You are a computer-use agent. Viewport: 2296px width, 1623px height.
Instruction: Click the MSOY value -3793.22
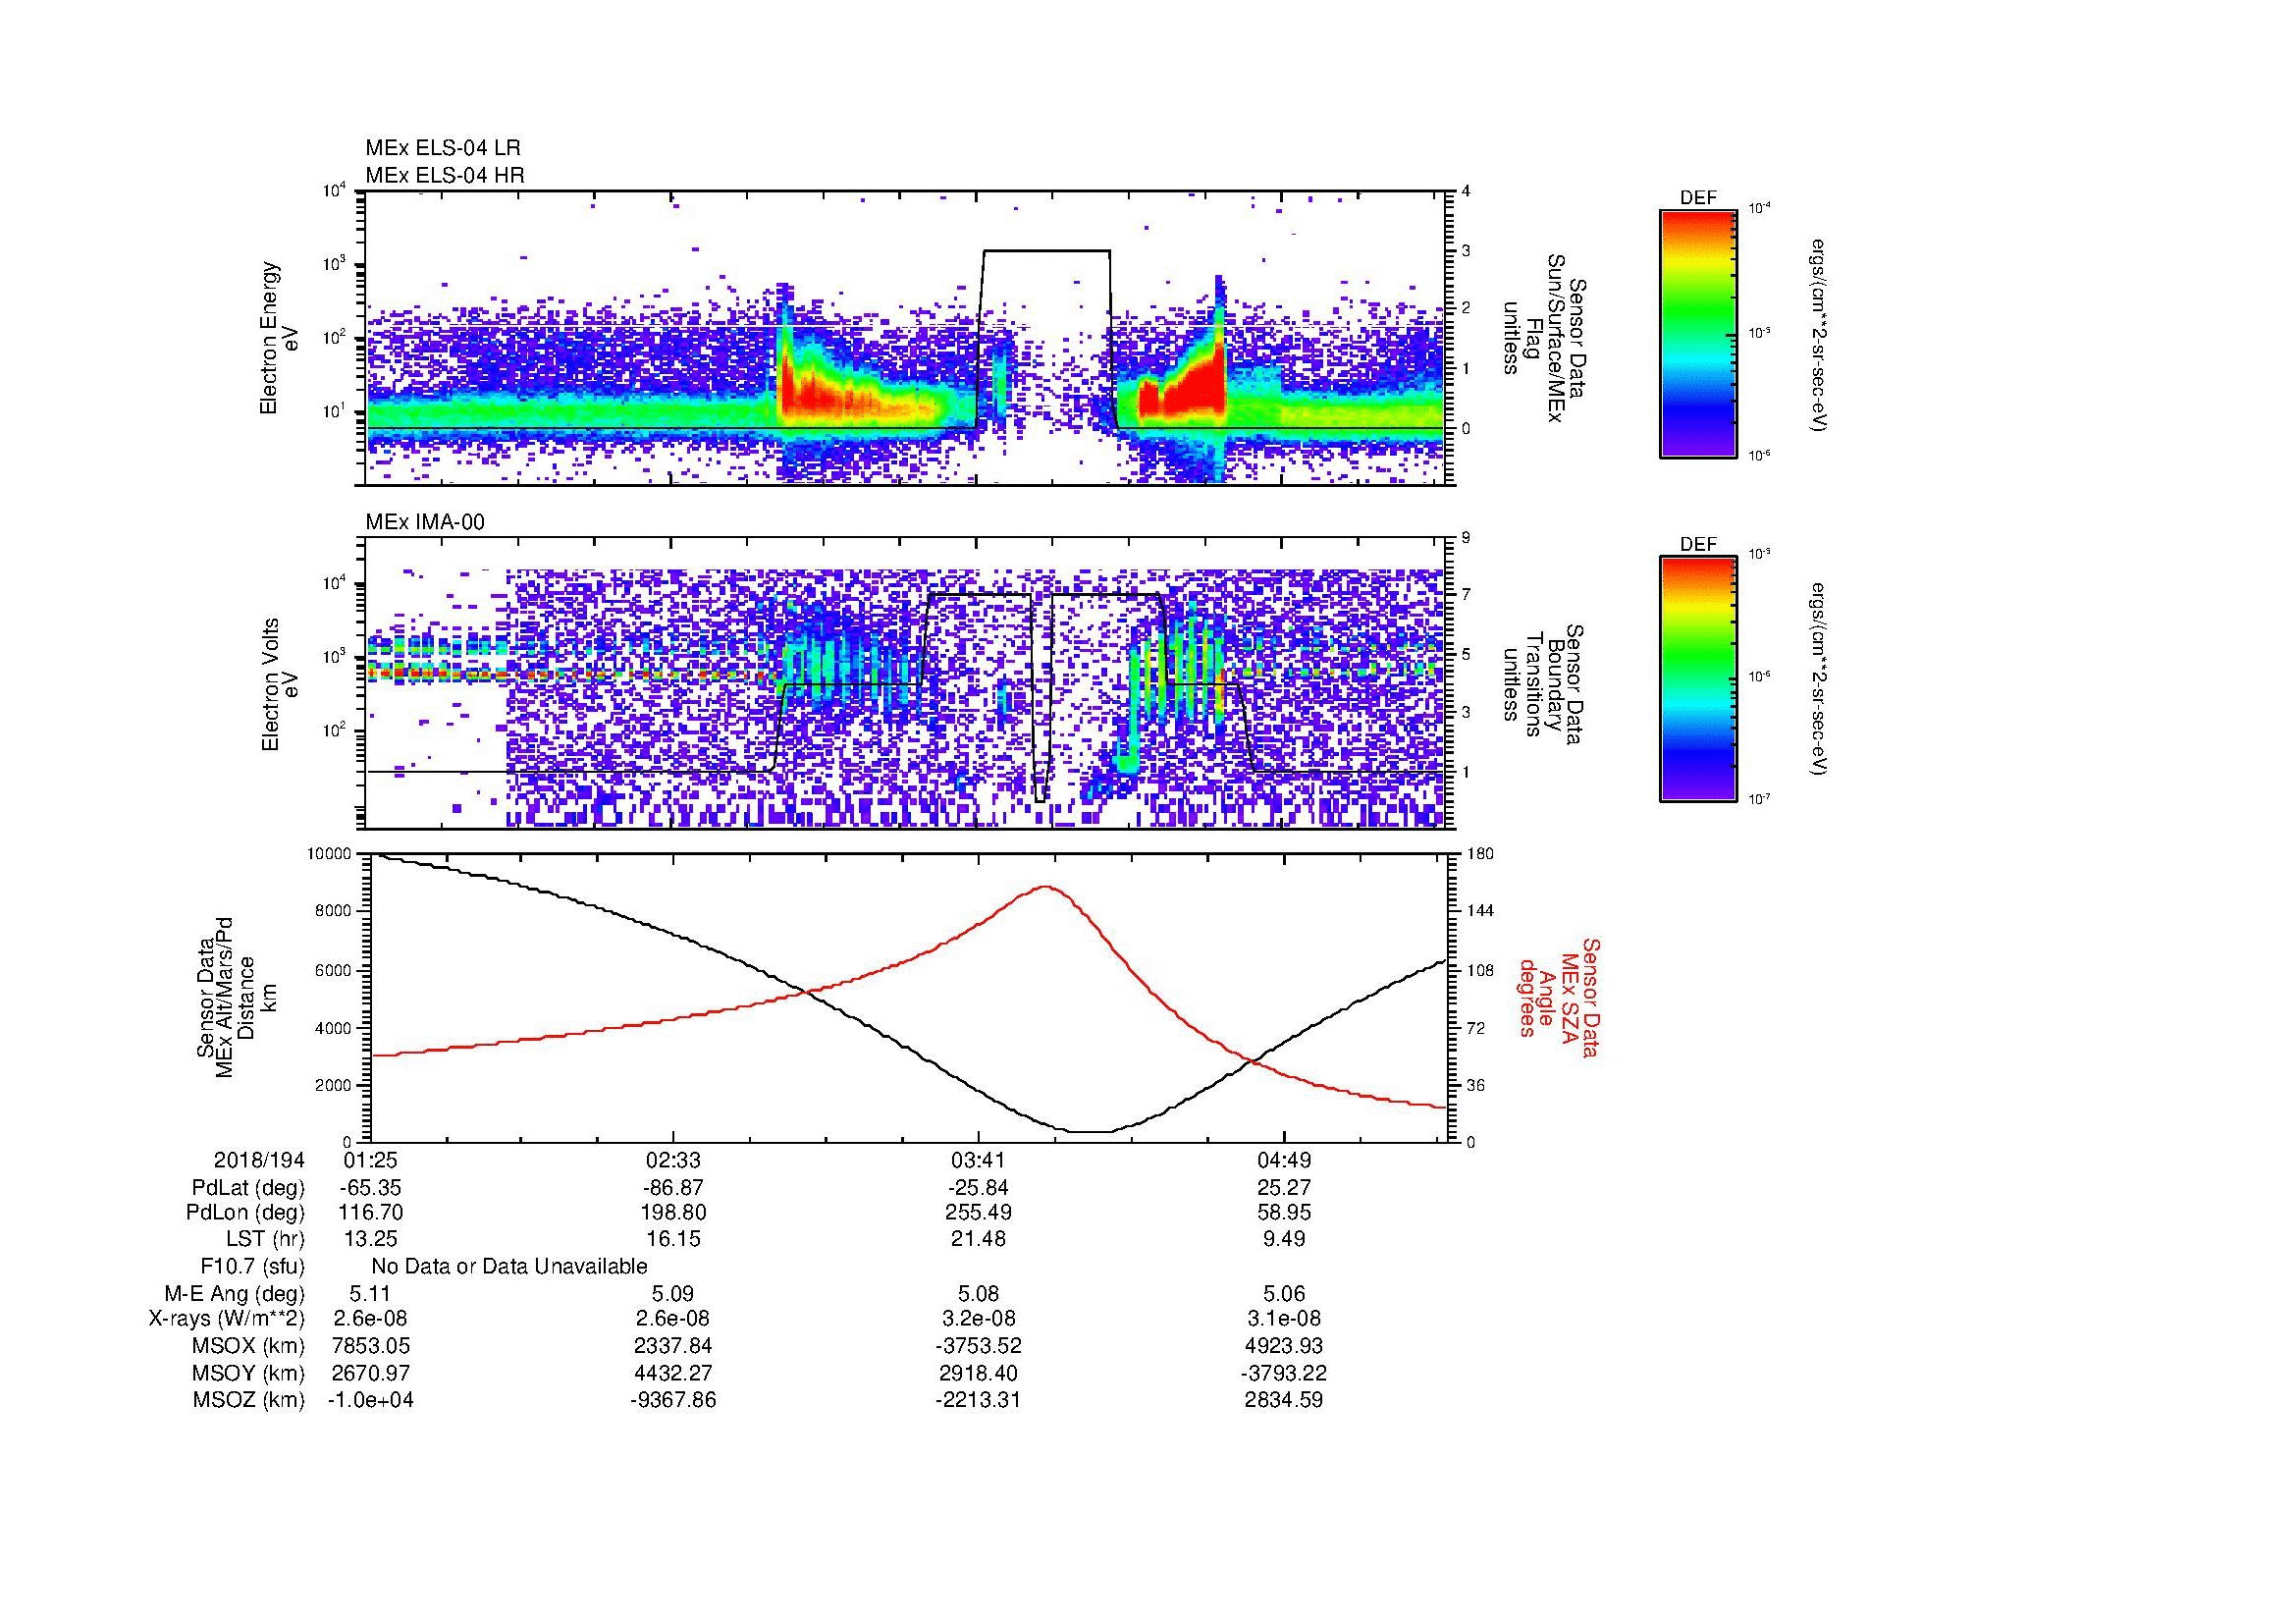pos(1284,1373)
